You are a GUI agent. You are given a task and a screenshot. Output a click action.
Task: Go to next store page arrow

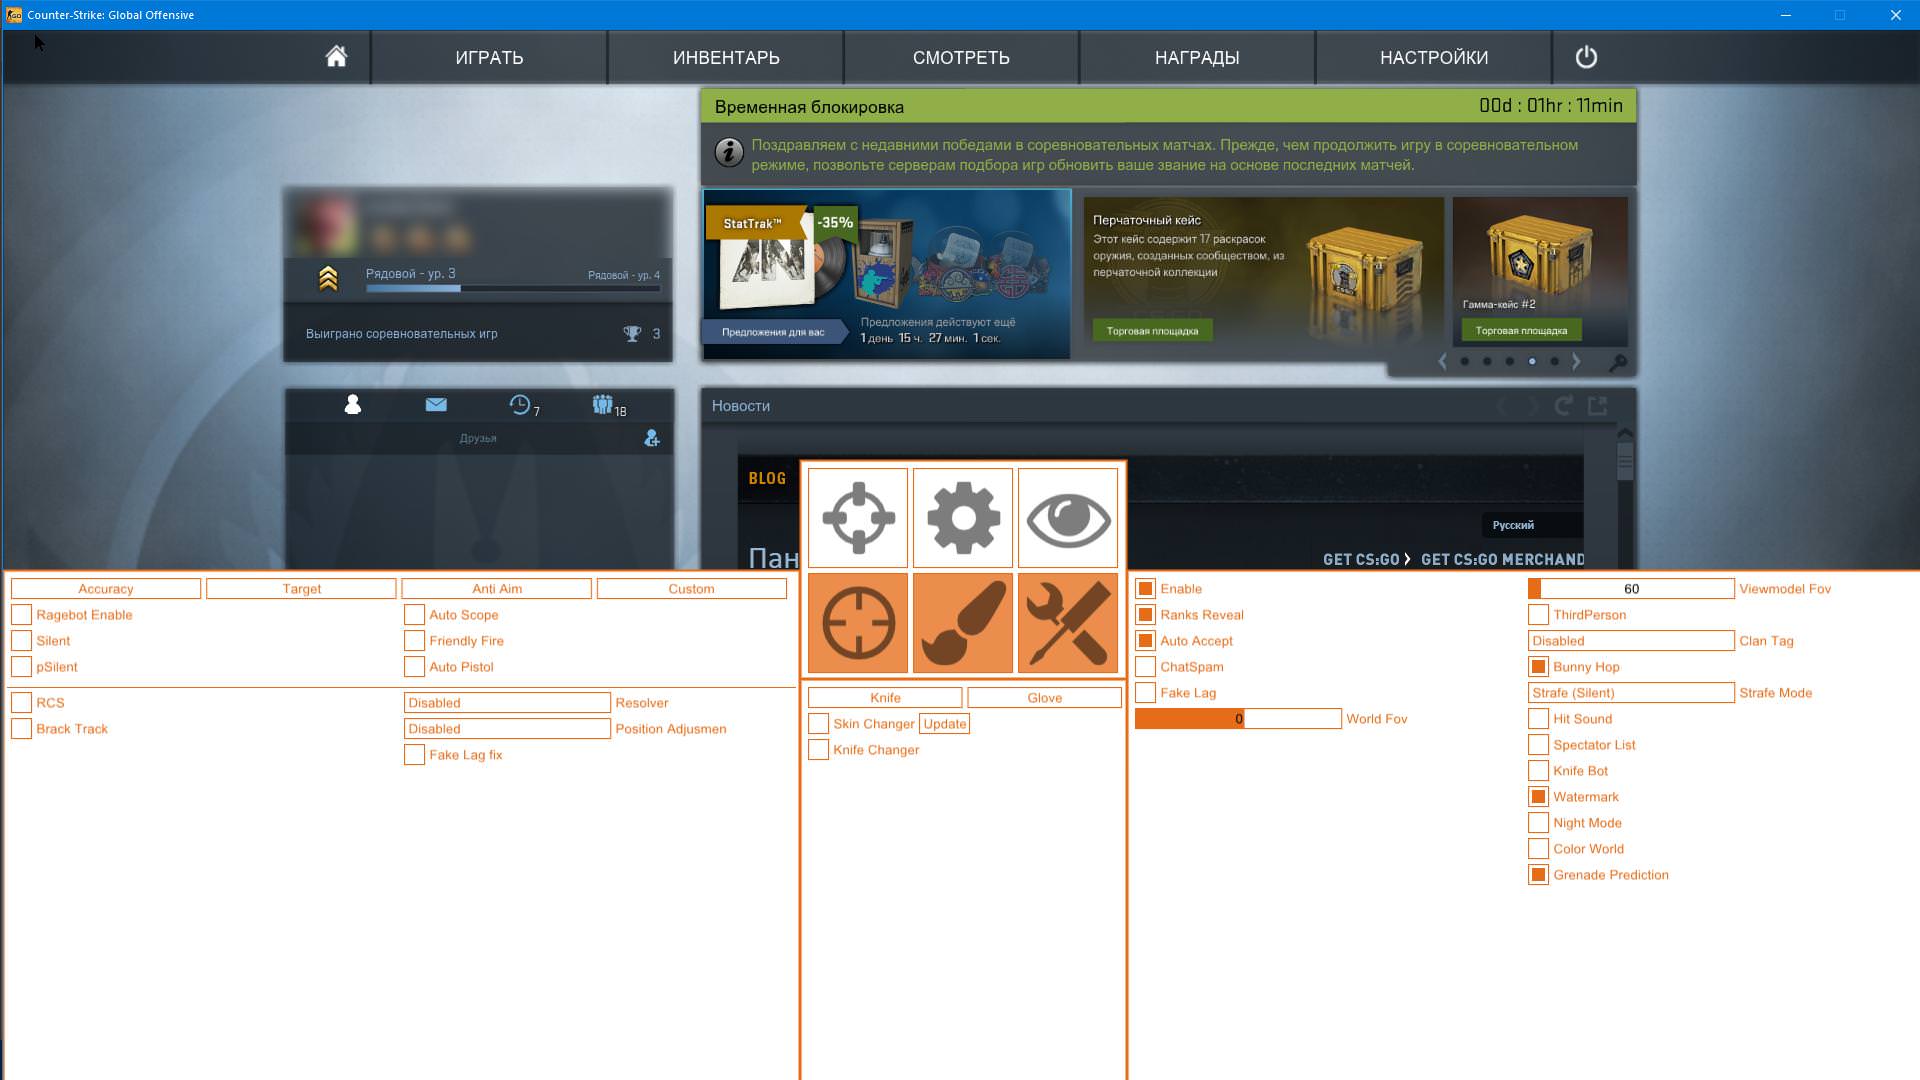(1576, 361)
